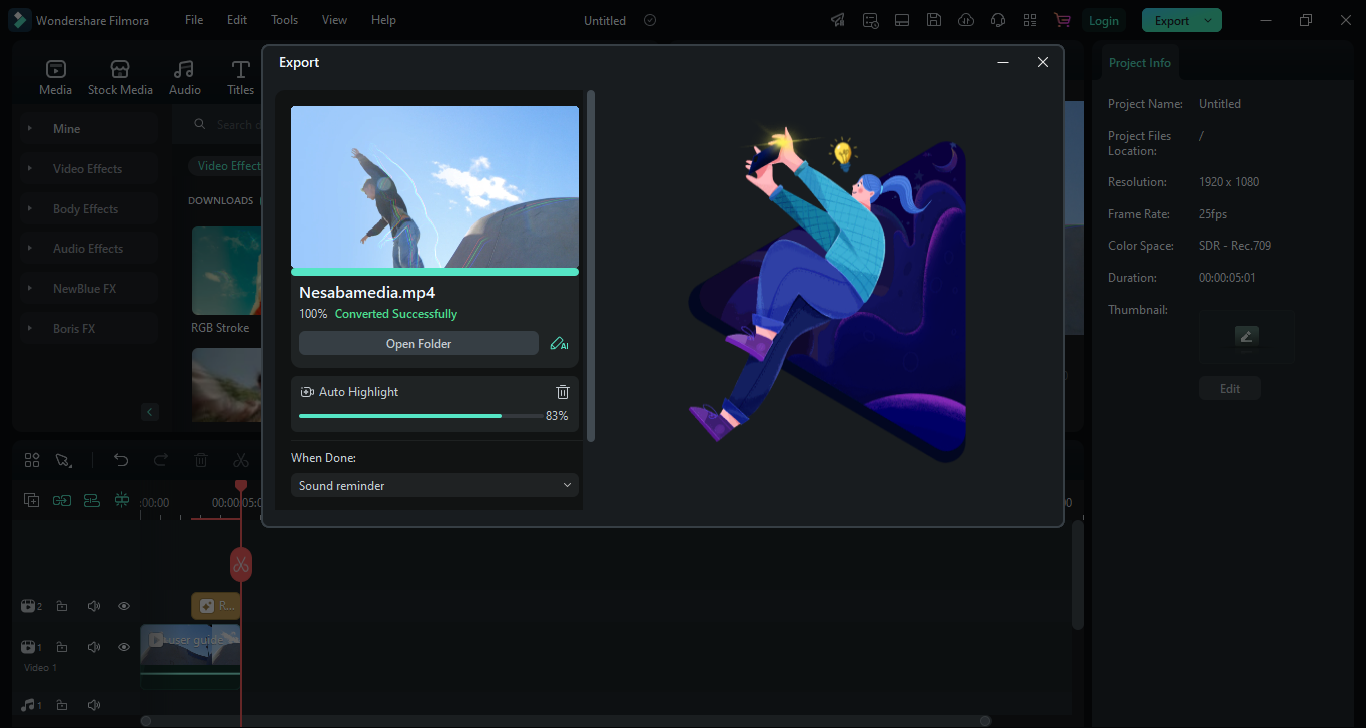Click the Login button
Image resolution: width=1366 pixels, height=728 pixels.
point(1103,20)
